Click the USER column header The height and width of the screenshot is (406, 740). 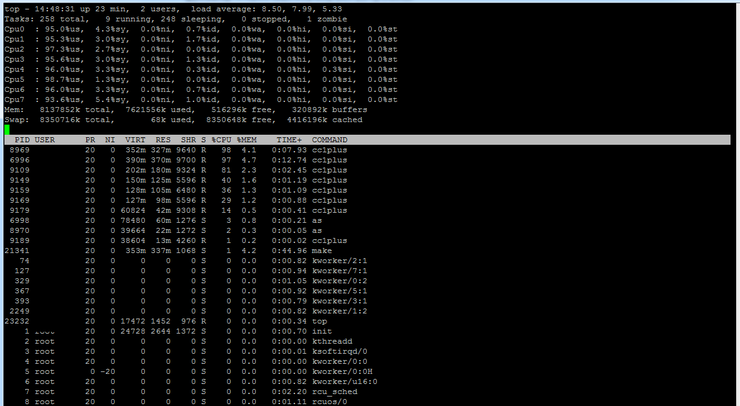pyautogui.click(x=45, y=140)
